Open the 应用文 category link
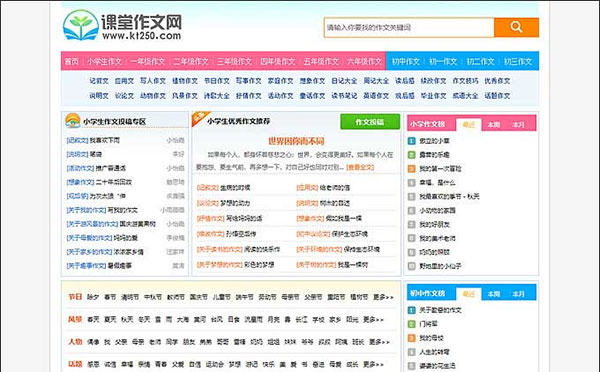Image resolution: width=600 pixels, height=372 pixels. coord(124,81)
